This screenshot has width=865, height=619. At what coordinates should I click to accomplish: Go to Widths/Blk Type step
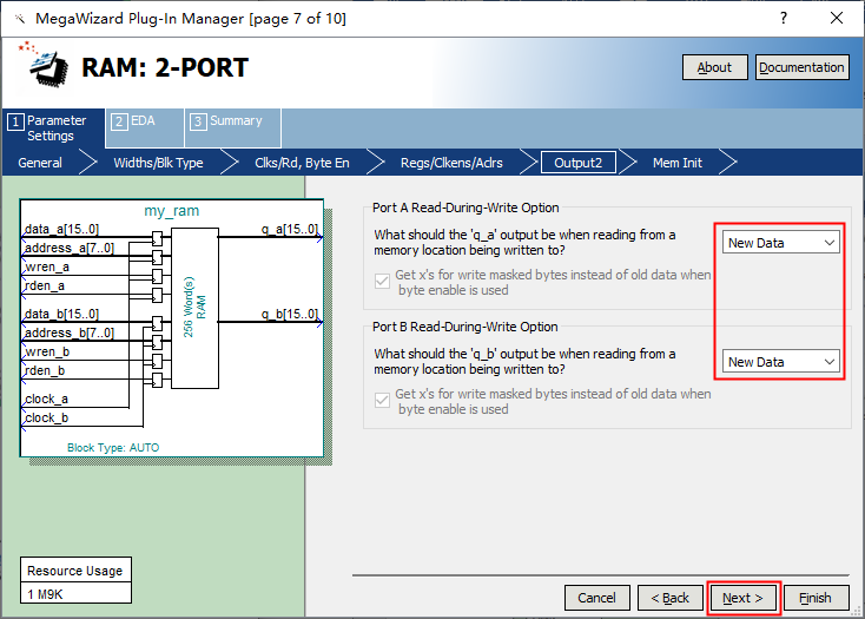coord(158,163)
